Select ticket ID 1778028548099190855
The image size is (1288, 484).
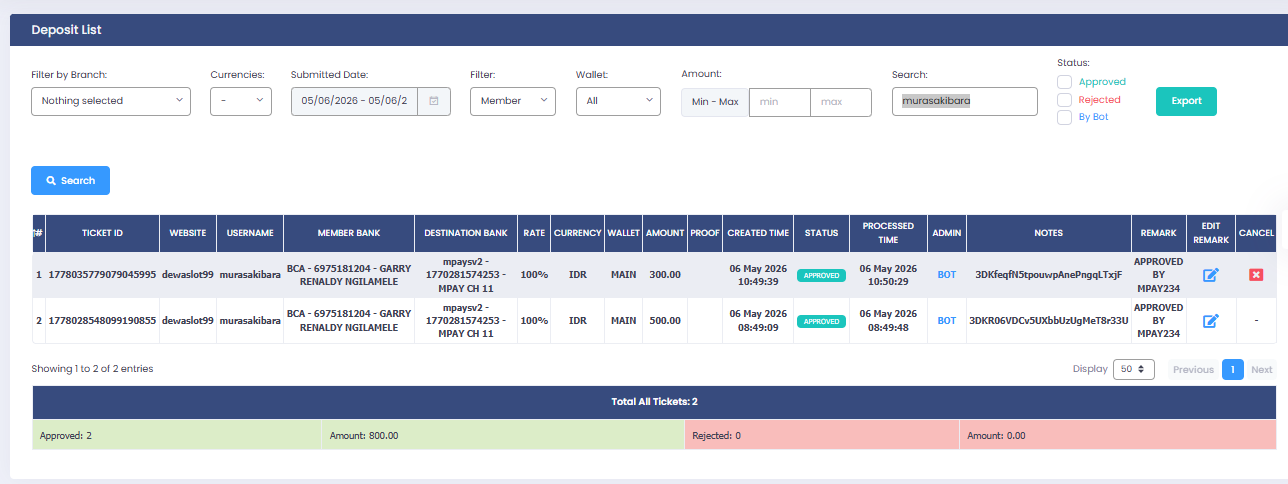(102, 321)
